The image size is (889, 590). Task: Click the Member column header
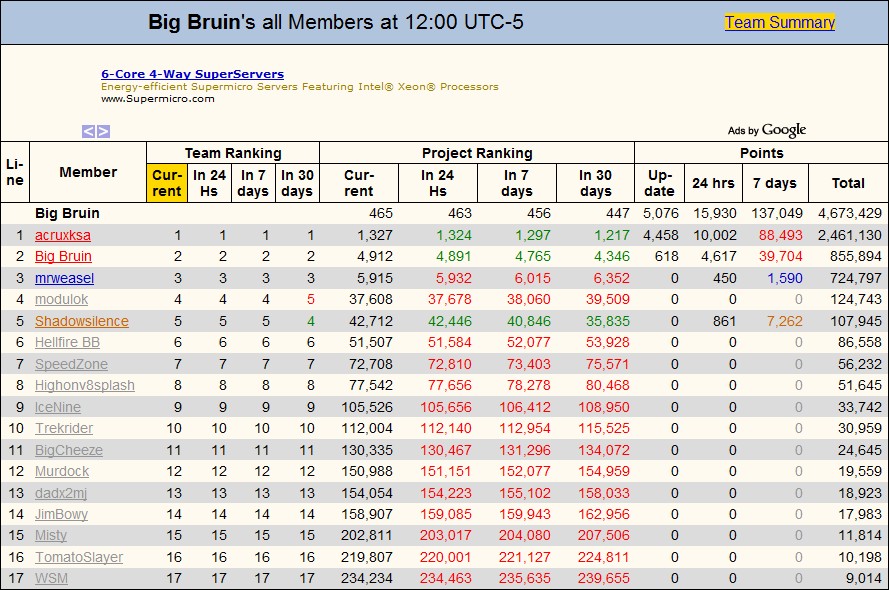[88, 172]
